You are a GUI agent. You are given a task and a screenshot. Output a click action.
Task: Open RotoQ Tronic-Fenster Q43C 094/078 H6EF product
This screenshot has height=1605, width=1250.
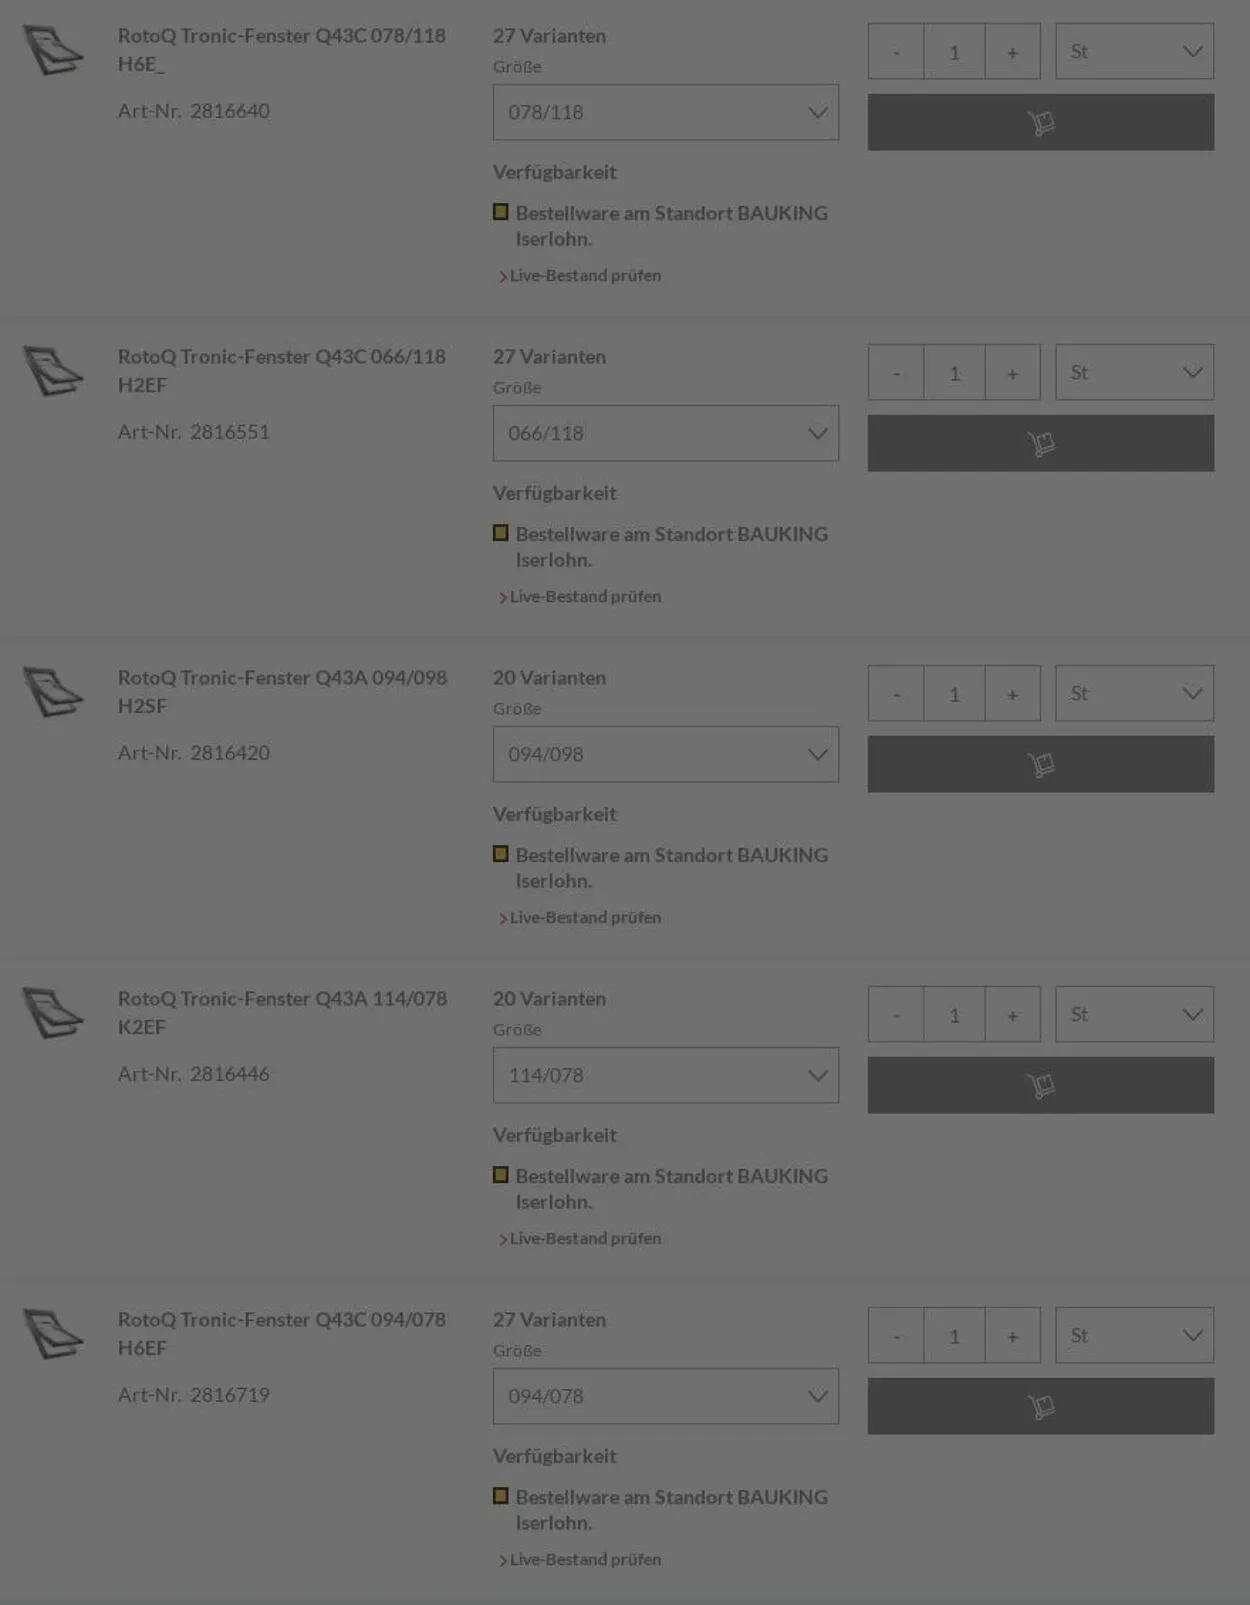click(281, 1333)
